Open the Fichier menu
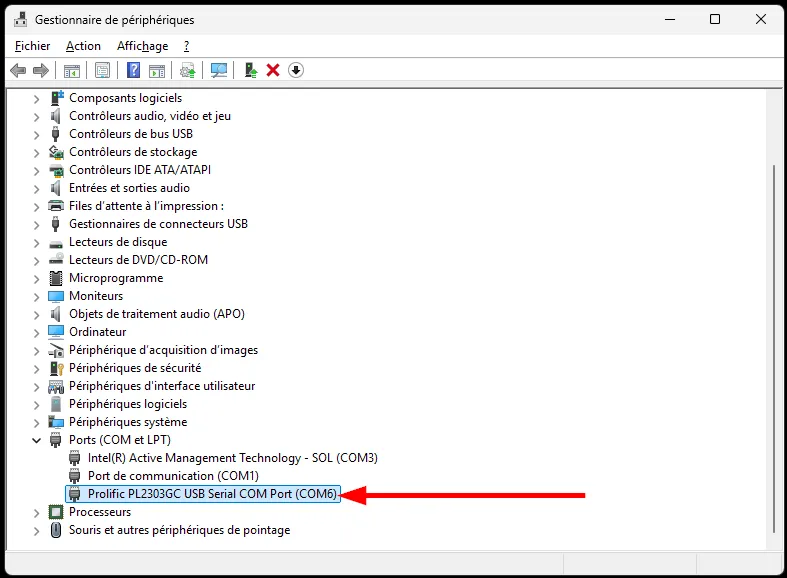Viewport: 787px width, 578px height. click(x=33, y=46)
